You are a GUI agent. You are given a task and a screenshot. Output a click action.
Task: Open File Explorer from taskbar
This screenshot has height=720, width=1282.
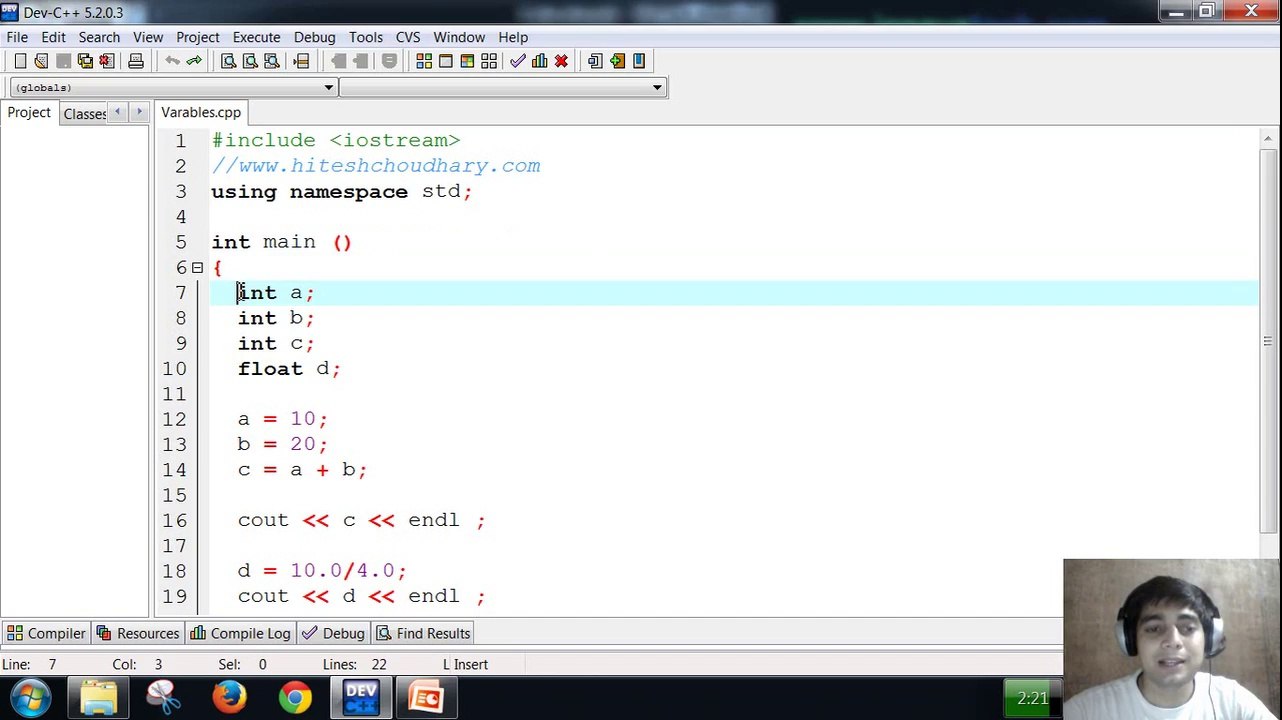tap(99, 698)
